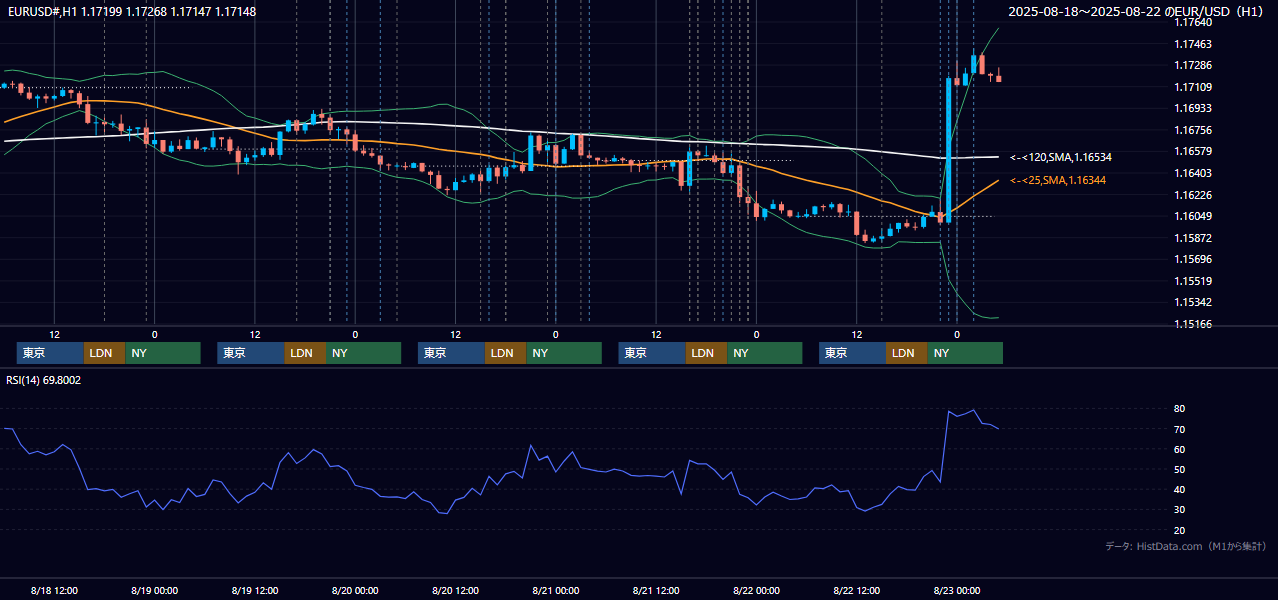This screenshot has width=1278, height=600.
Task: Click the RSI(14) 69.8002 indicator label
Action: pos(44,380)
